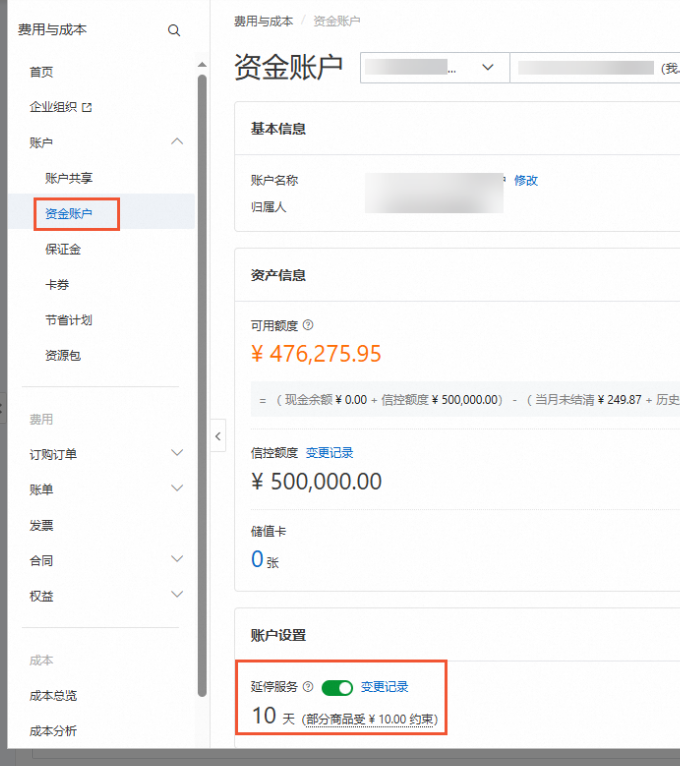The width and height of the screenshot is (680, 766).
Task: Expand the 合同 menu group
Action: 177,559
